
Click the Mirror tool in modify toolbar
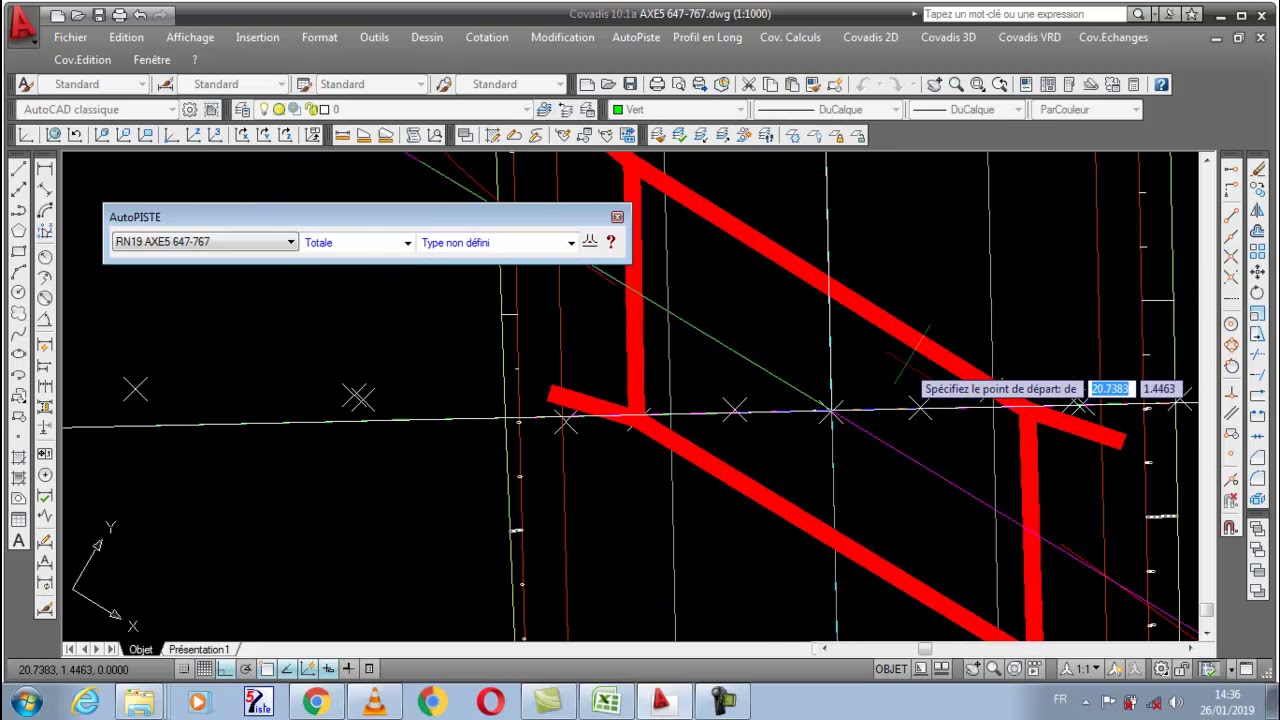pyautogui.click(x=1258, y=211)
